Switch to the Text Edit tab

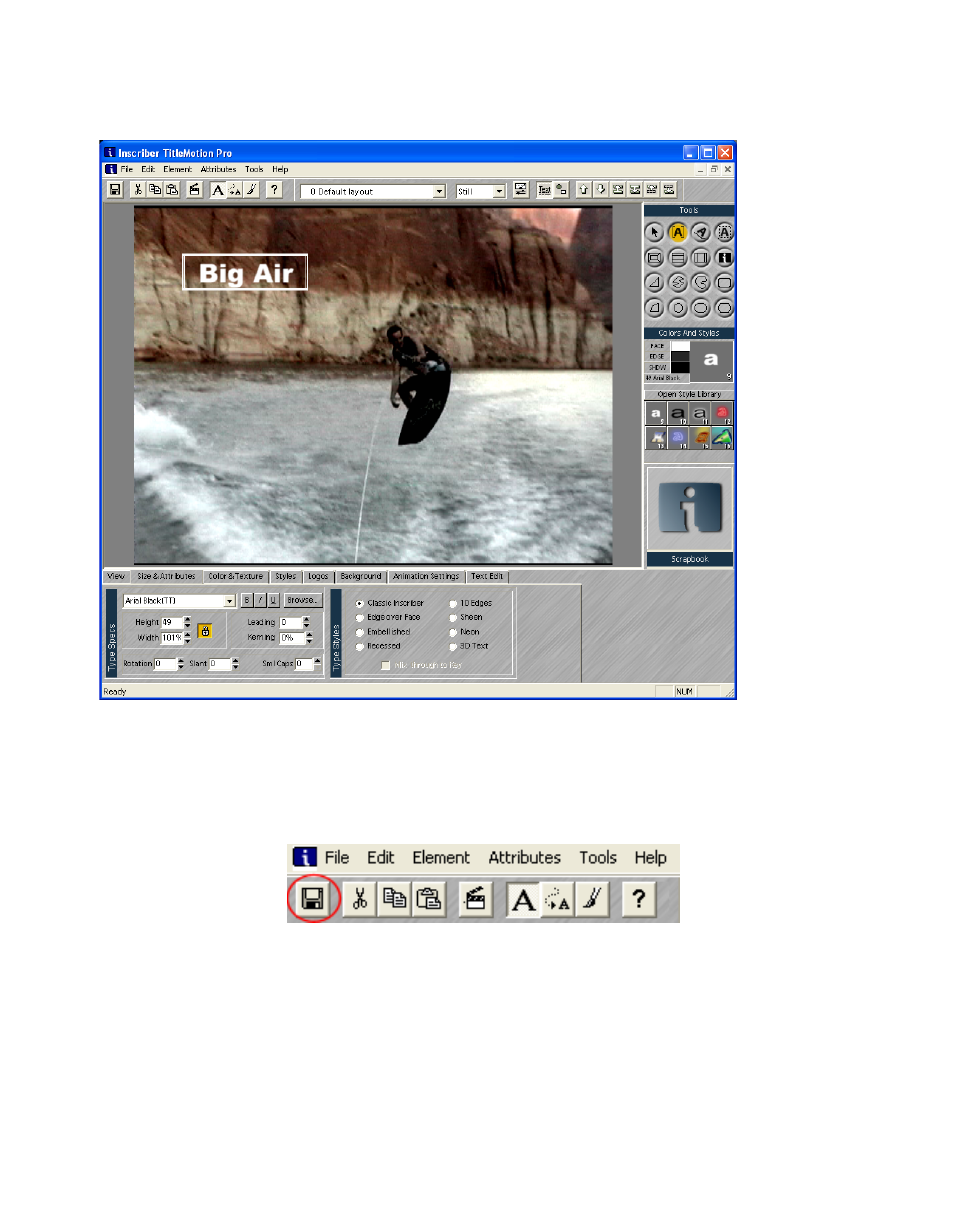pos(488,577)
